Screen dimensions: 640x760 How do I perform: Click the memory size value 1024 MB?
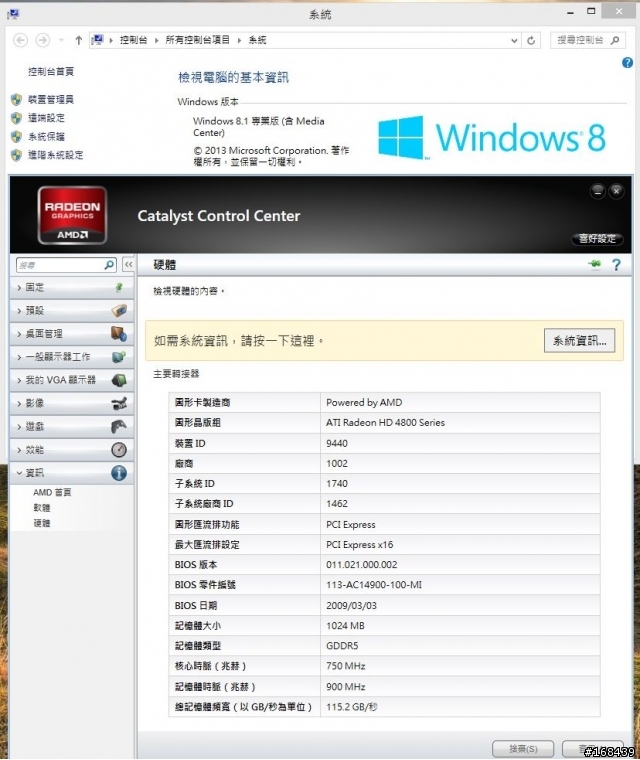click(345, 626)
